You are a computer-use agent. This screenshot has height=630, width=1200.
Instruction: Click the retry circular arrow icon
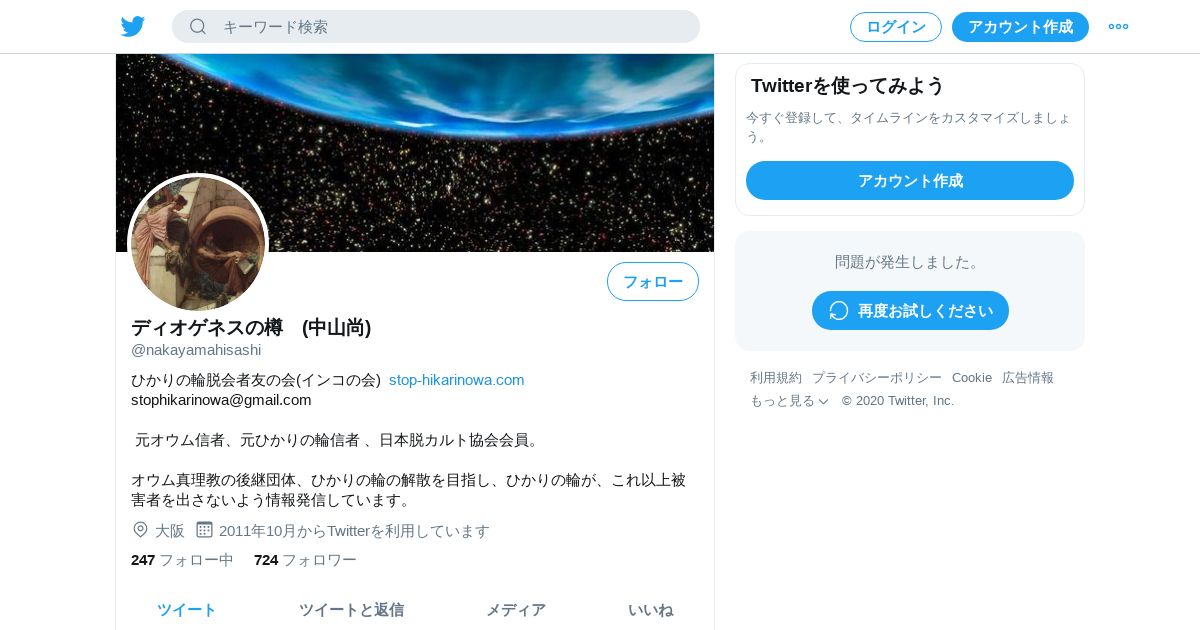(x=839, y=311)
